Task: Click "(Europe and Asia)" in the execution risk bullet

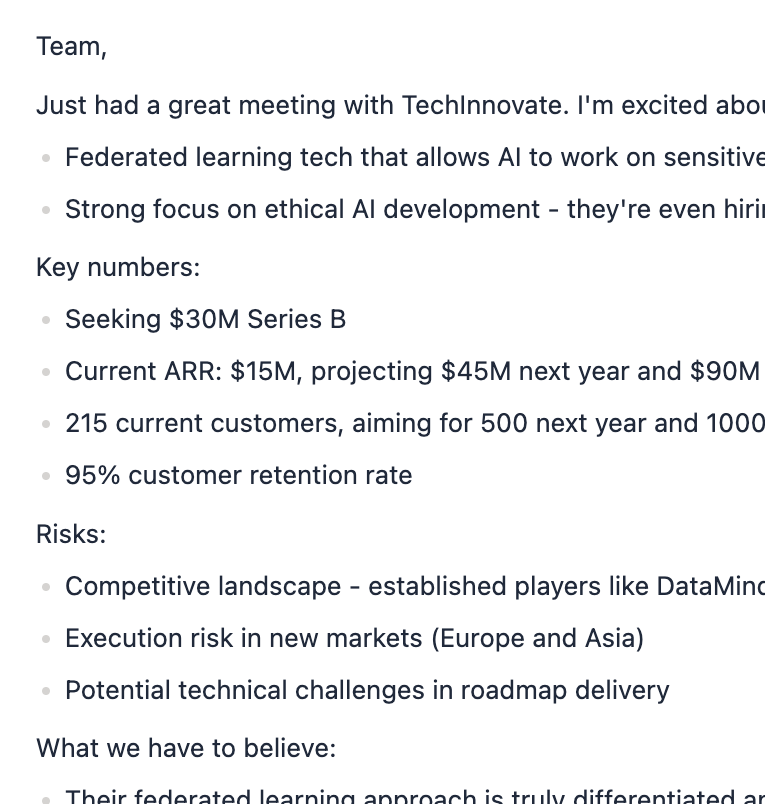Action: (x=537, y=638)
